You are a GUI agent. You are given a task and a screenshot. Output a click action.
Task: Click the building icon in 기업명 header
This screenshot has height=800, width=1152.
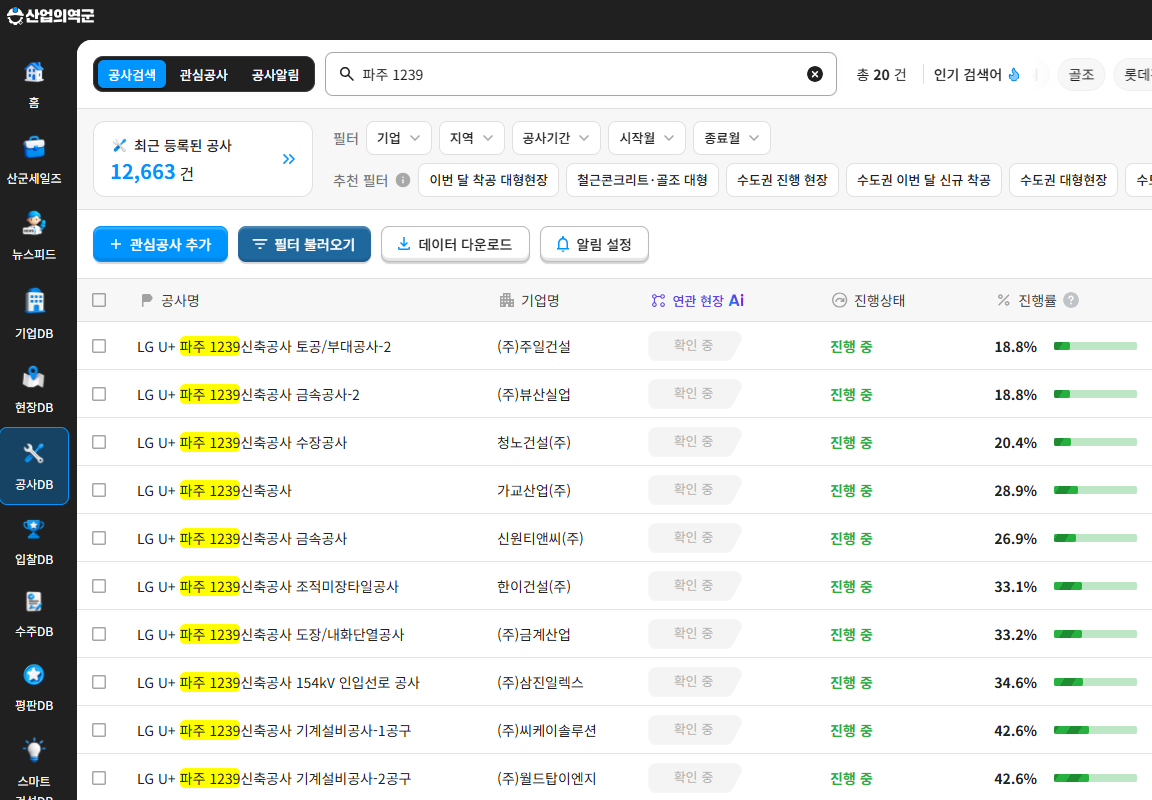click(507, 300)
